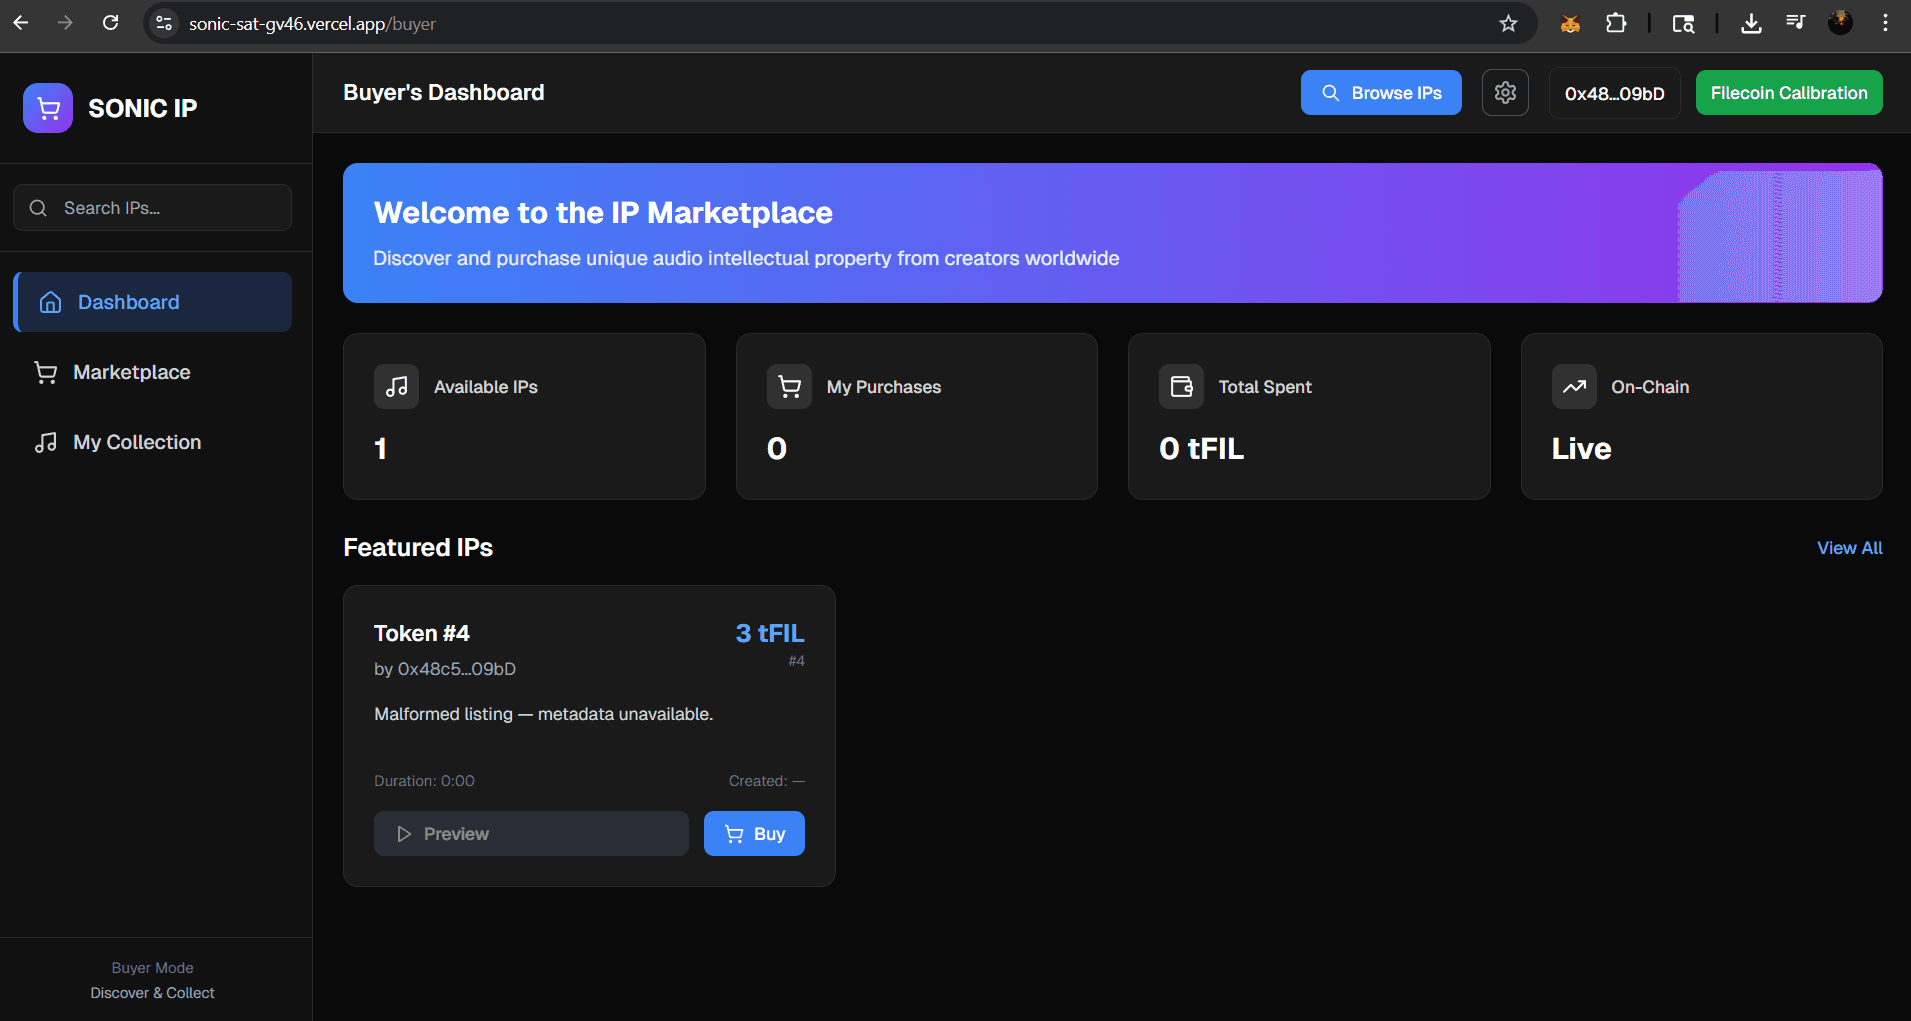
Task: Click the Available IPs card
Action: point(524,416)
